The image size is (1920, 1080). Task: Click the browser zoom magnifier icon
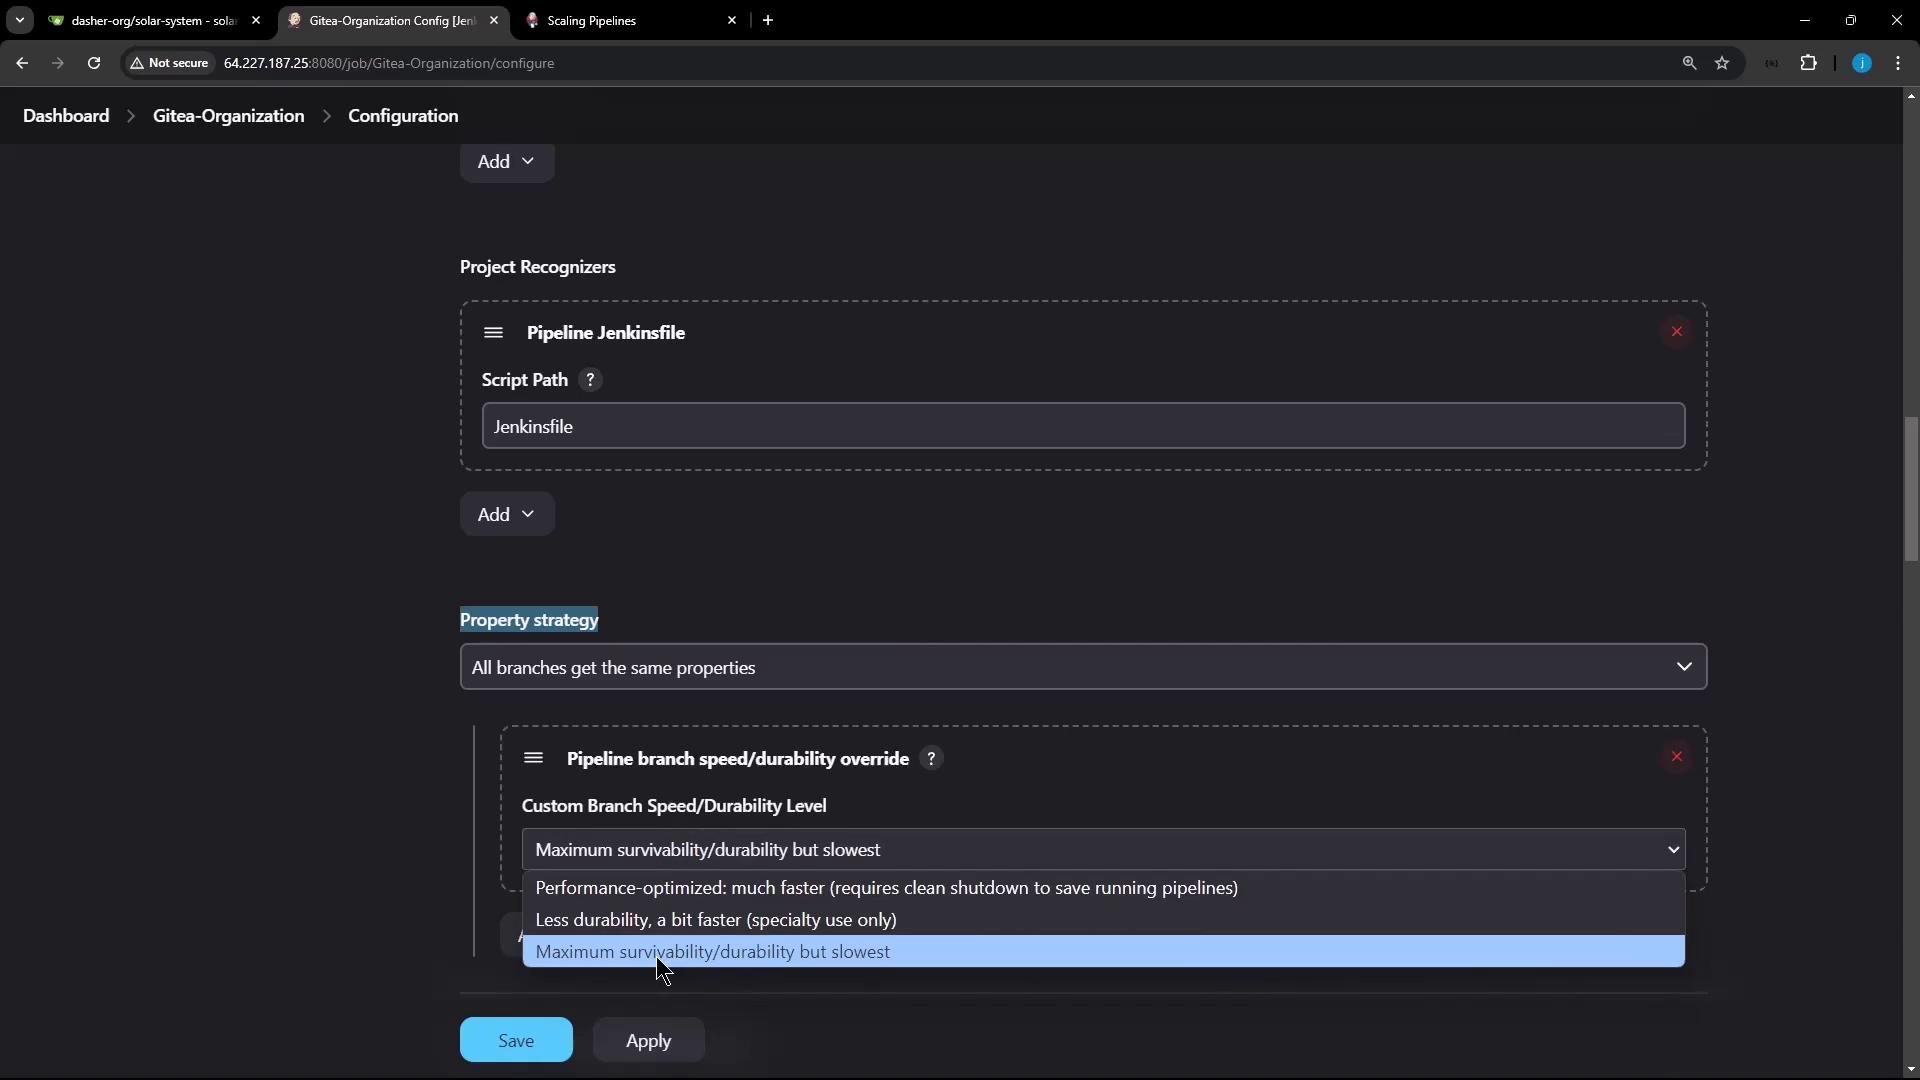click(x=1689, y=63)
